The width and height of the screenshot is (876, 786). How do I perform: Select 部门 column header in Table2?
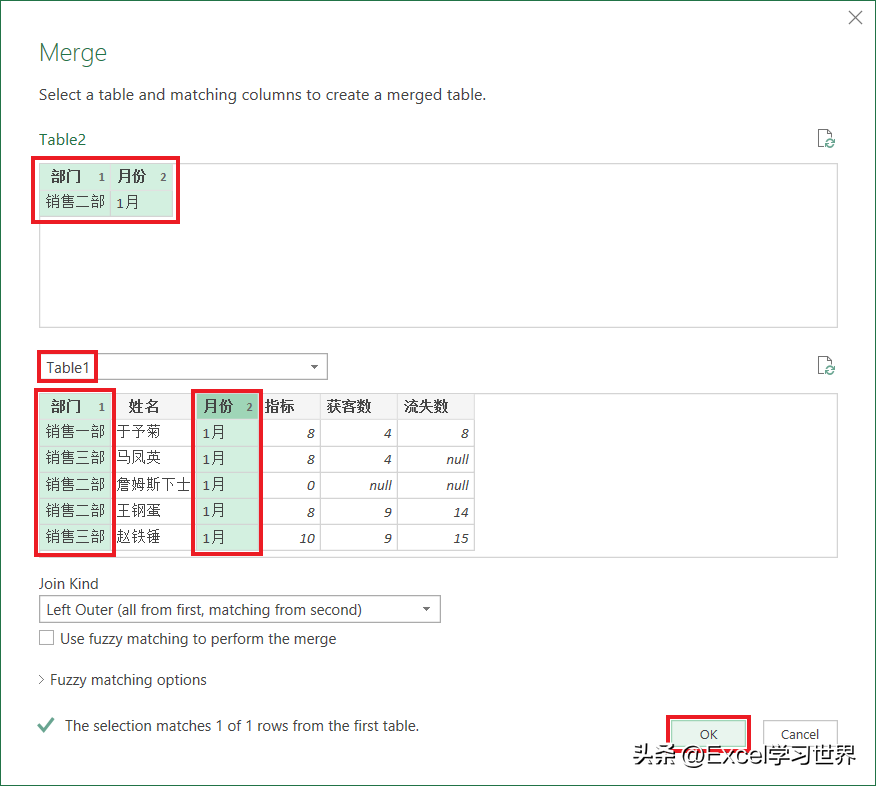[x=75, y=177]
